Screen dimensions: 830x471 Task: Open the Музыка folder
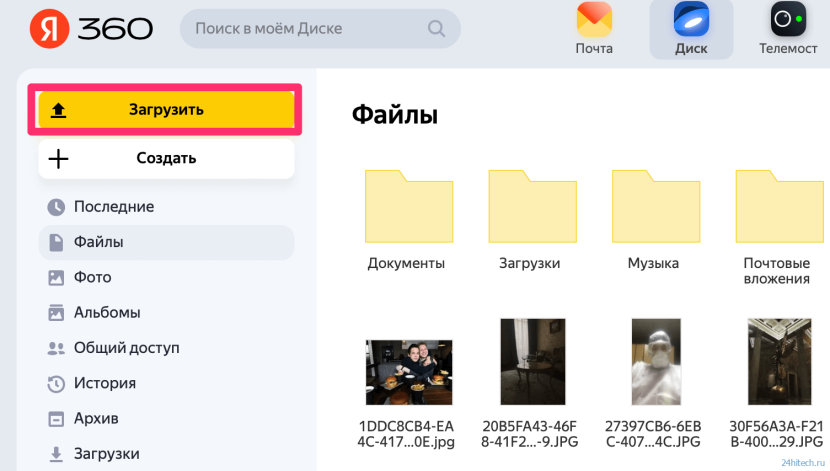point(653,205)
